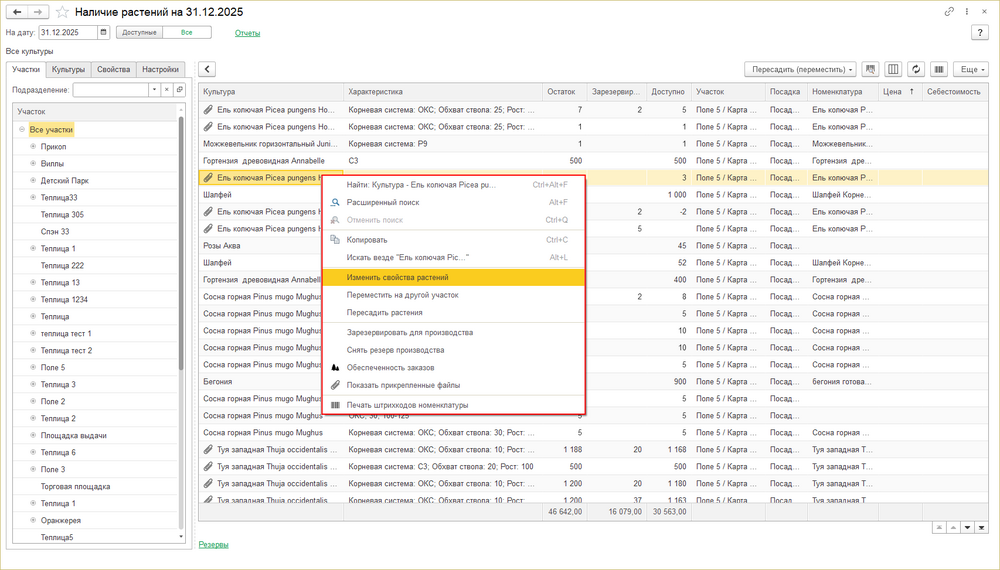Open the Отчеты link
The height and width of the screenshot is (570, 1000).
click(247, 33)
